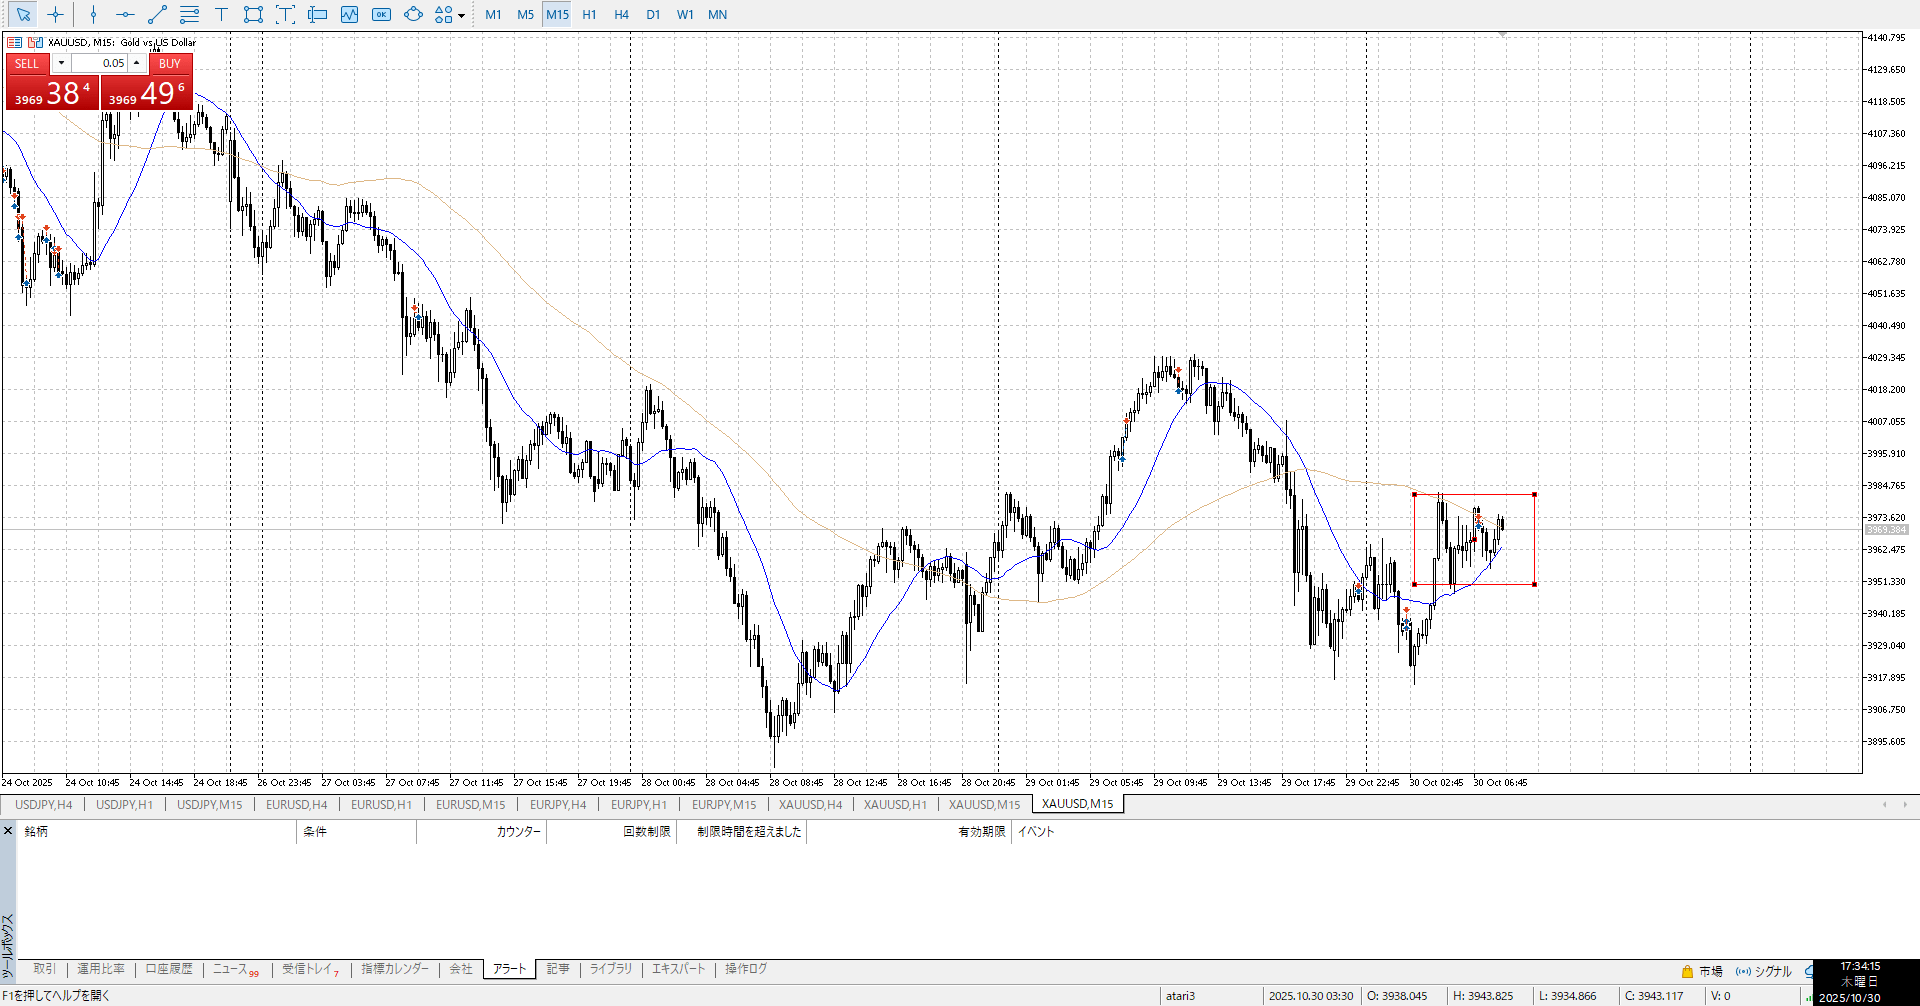Choose the vertical line drawing tool
This screenshot has height=1006, width=1920.
pos(93,14)
